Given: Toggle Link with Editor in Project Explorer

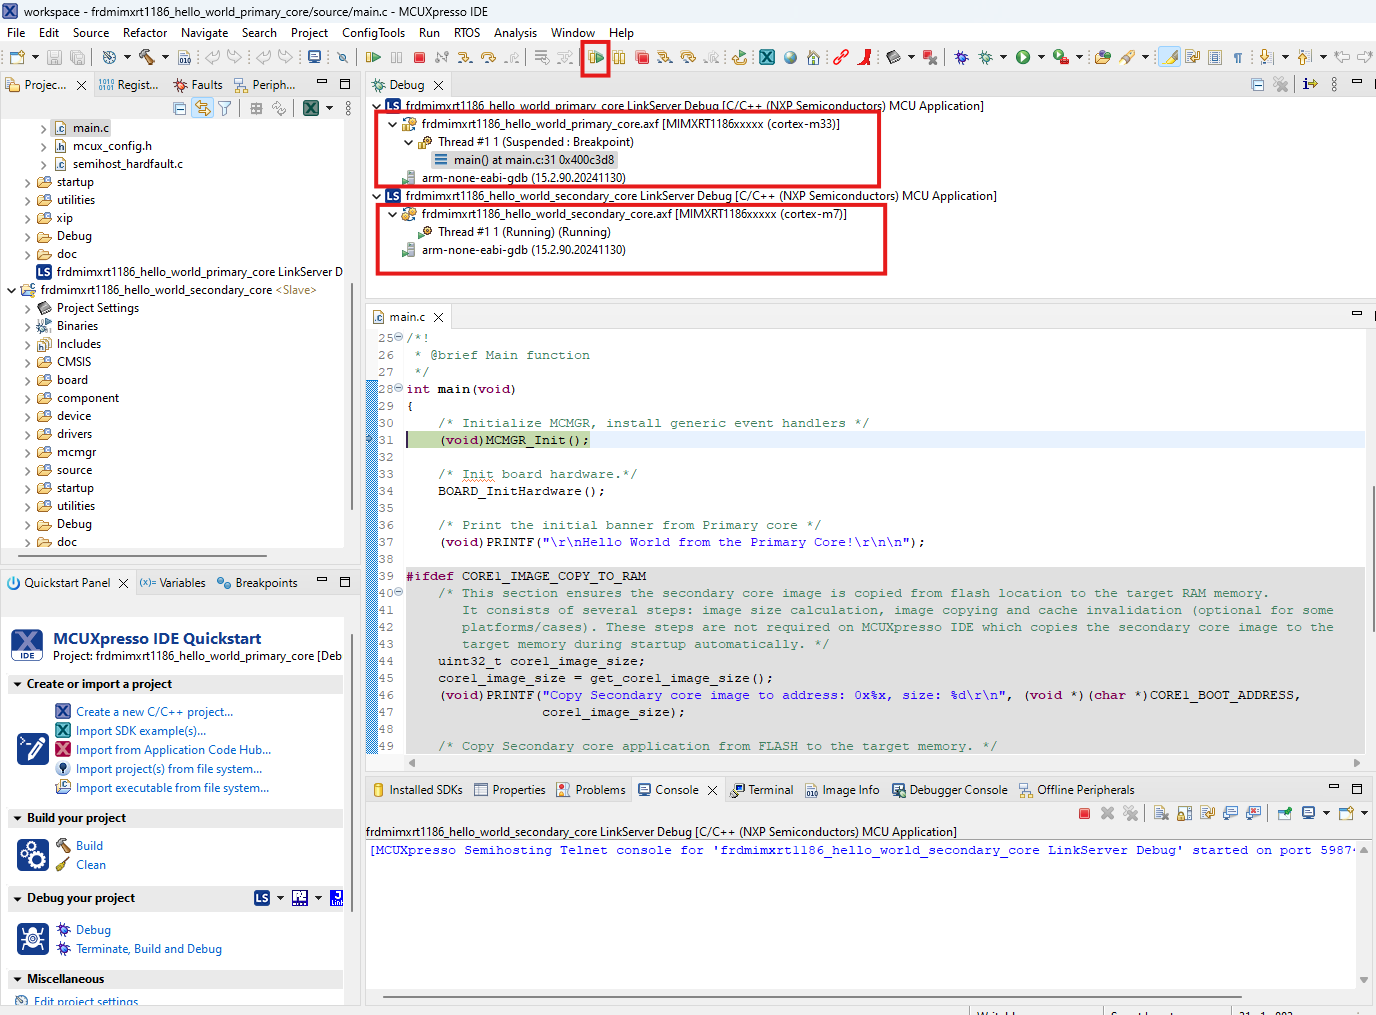Looking at the screenshot, I should [203, 108].
